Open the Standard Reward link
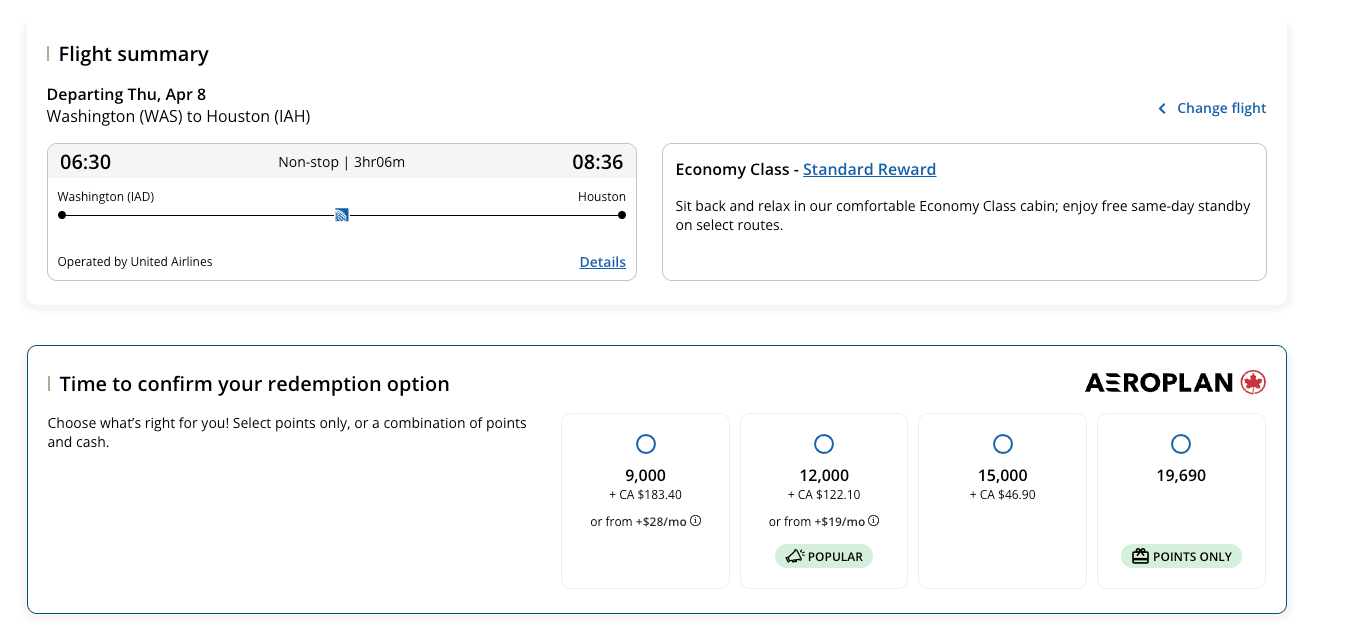Viewport: 1345px width, 626px height. (869, 169)
